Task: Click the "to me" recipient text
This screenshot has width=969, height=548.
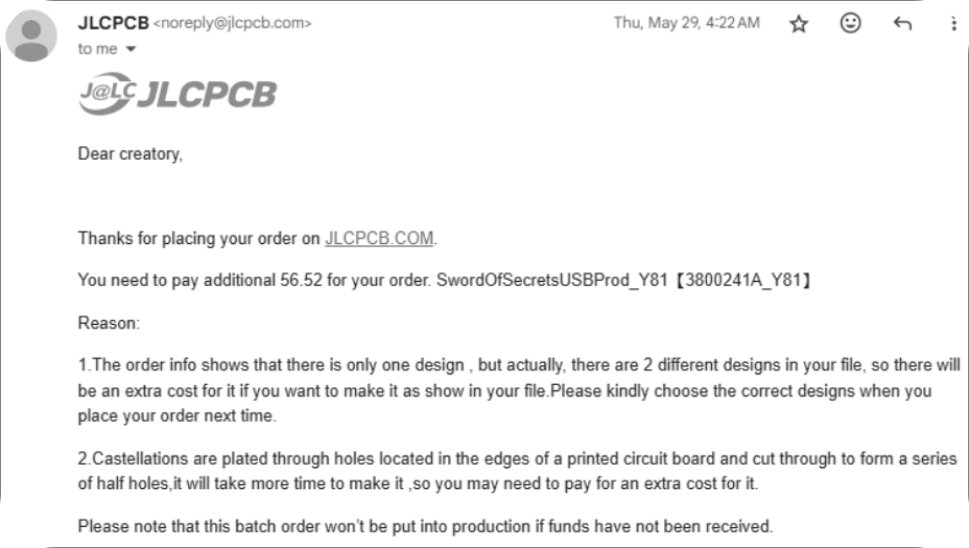Action: tap(97, 49)
